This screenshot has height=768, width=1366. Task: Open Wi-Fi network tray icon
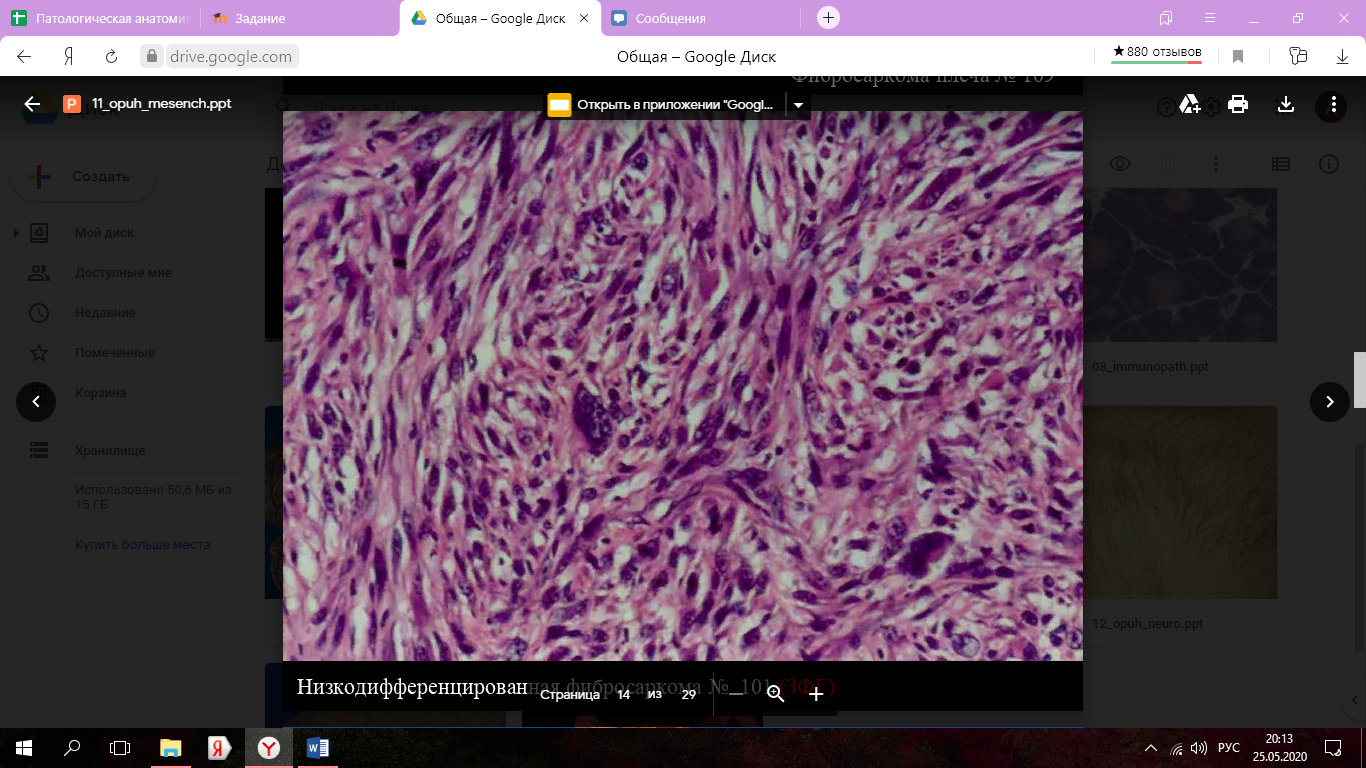point(1177,748)
